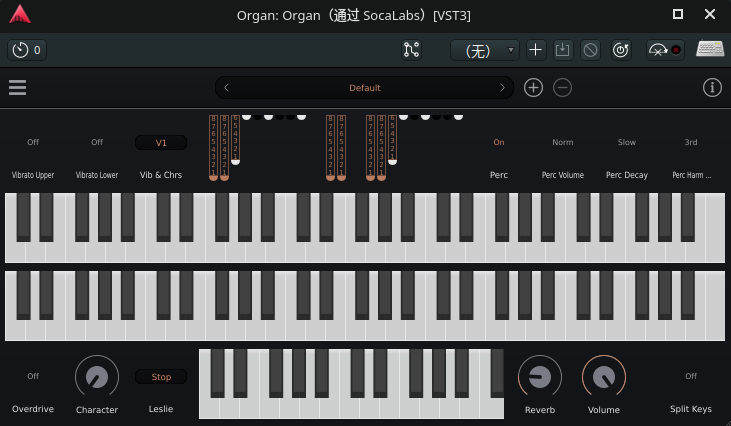
Task: Click the latency clock button showing 0
Action: 27,50
